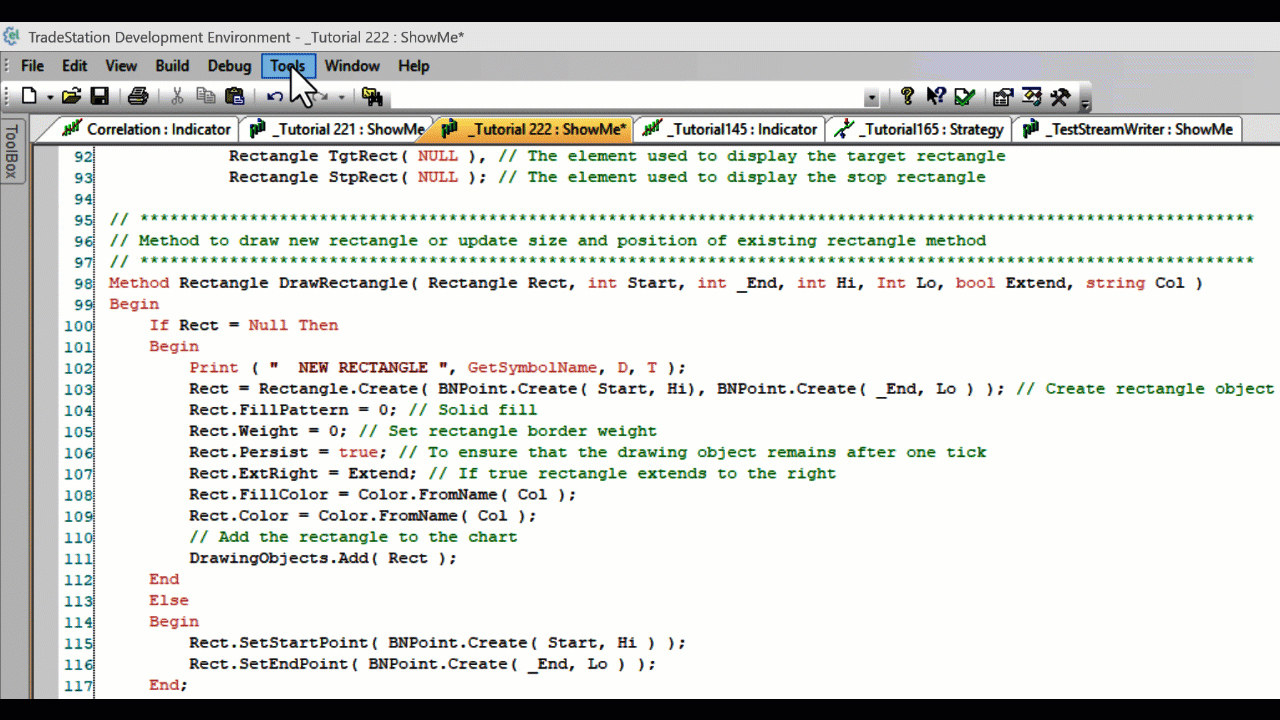Screen dimensions: 1280x720
Task: Open Find in Files binoculars icon
Action: (x=372, y=97)
